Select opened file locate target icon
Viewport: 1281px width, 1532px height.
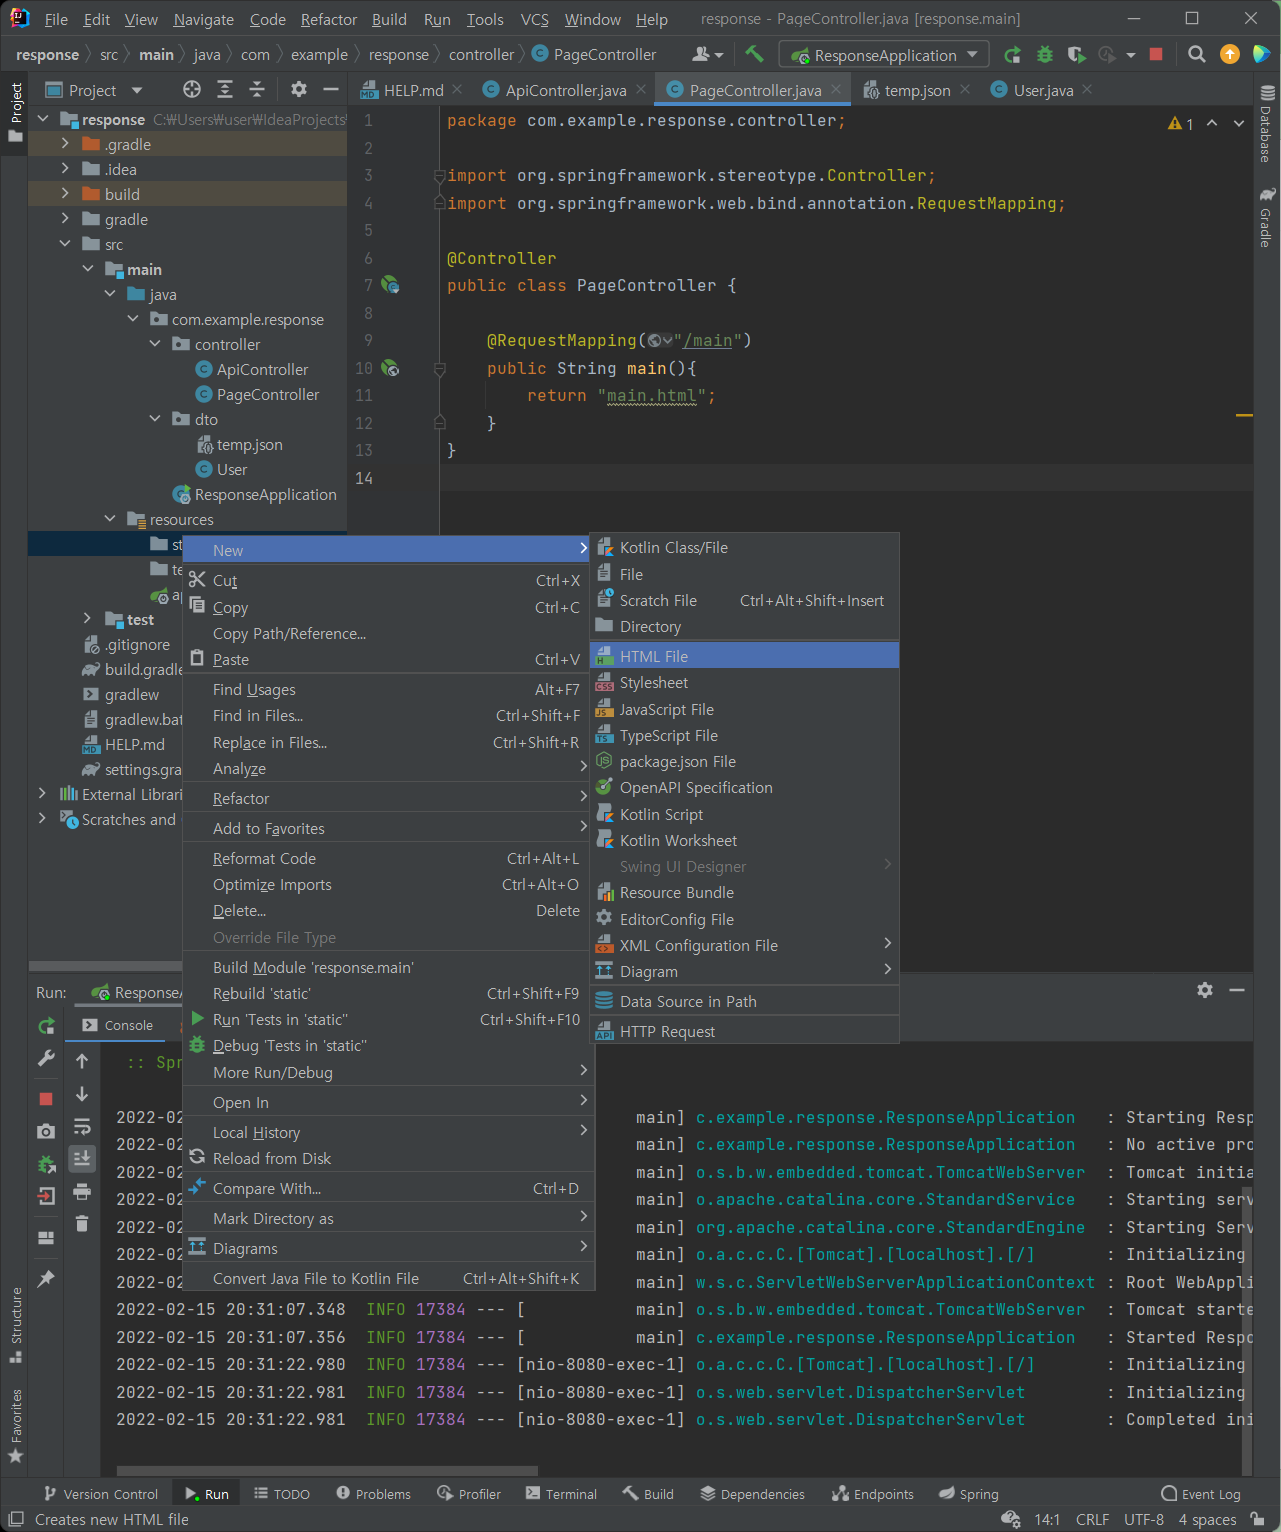192,90
